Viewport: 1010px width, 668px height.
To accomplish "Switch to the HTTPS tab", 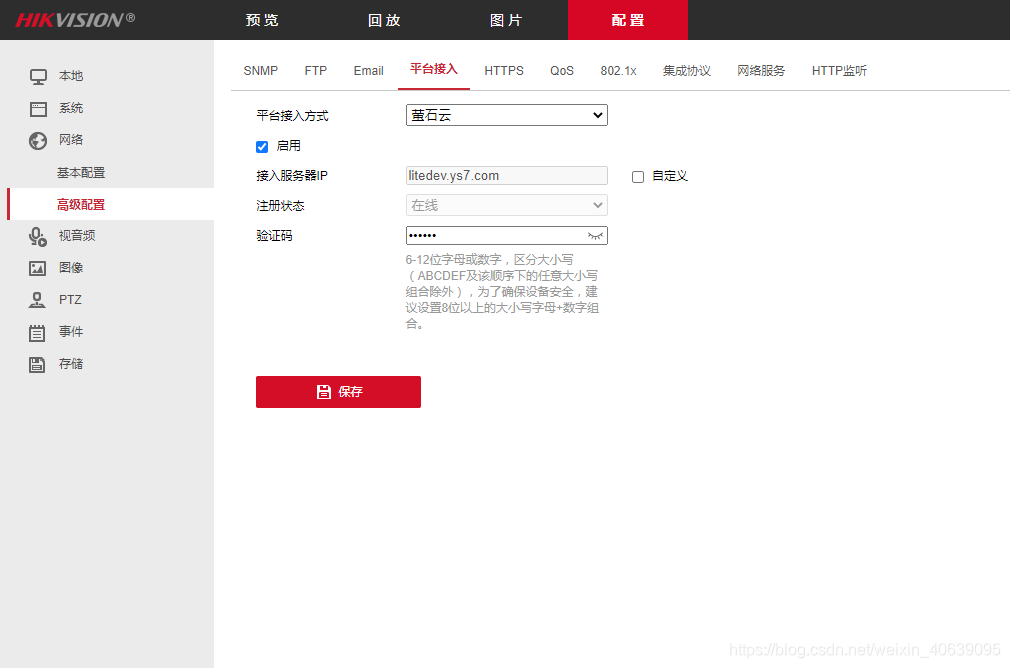I will click(x=504, y=70).
